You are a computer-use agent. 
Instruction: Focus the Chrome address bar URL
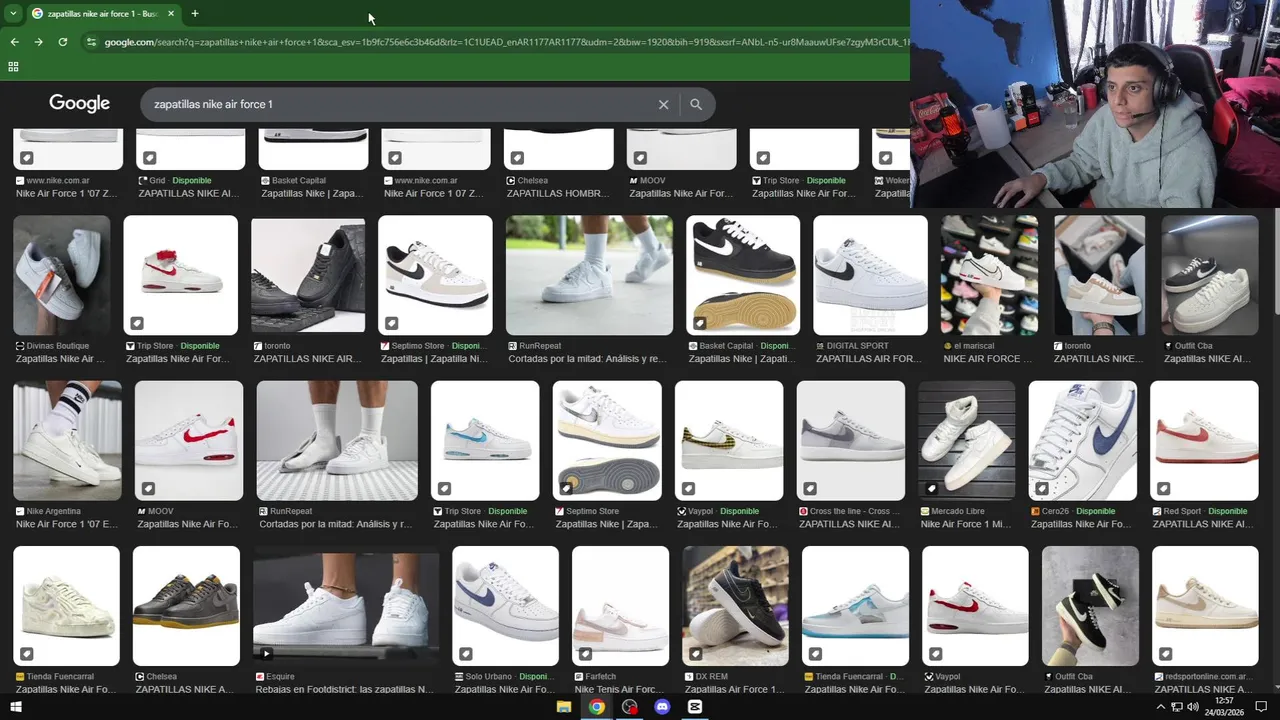pyautogui.click(x=505, y=42)
